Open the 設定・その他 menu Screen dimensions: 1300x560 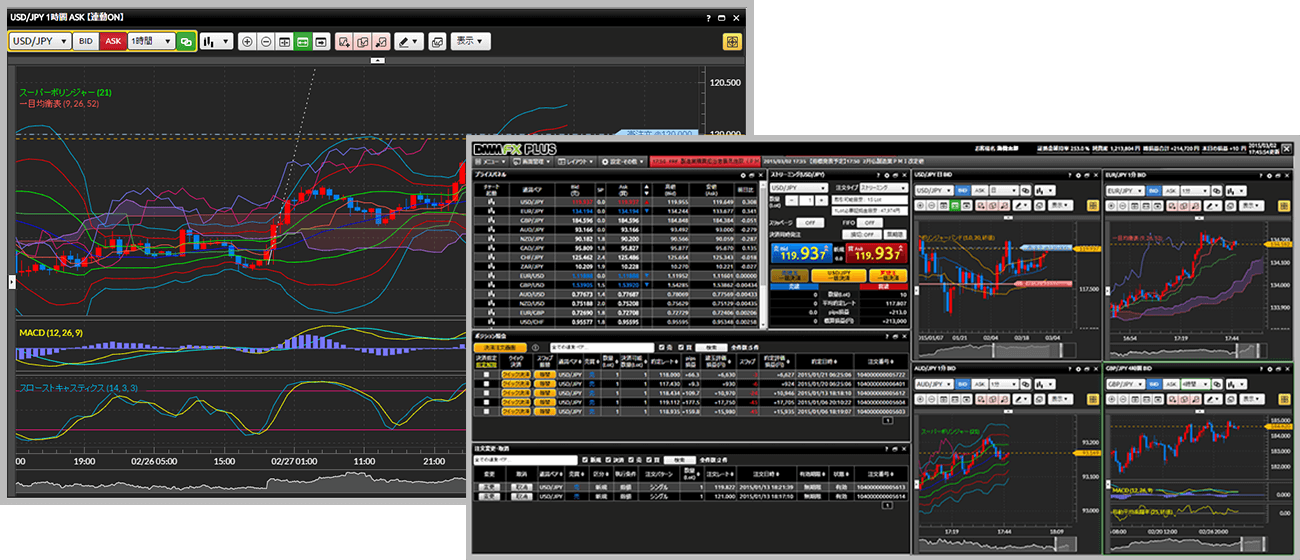click(x=622, y=161)
